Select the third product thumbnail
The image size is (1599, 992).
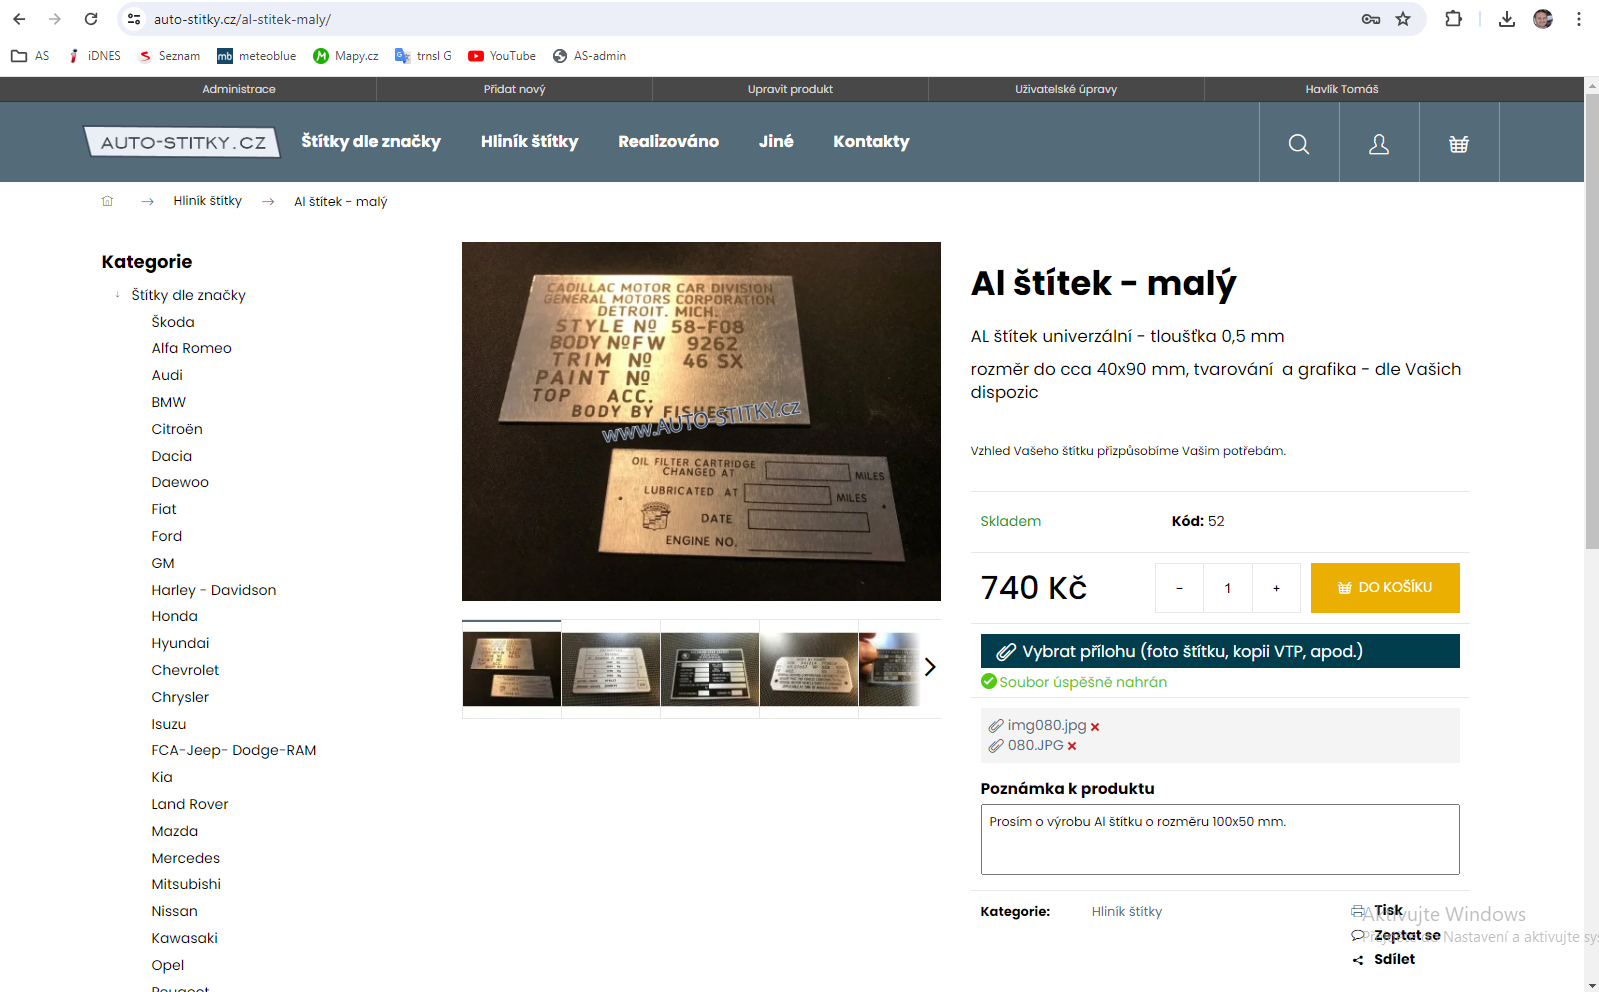tap(710, 669)
